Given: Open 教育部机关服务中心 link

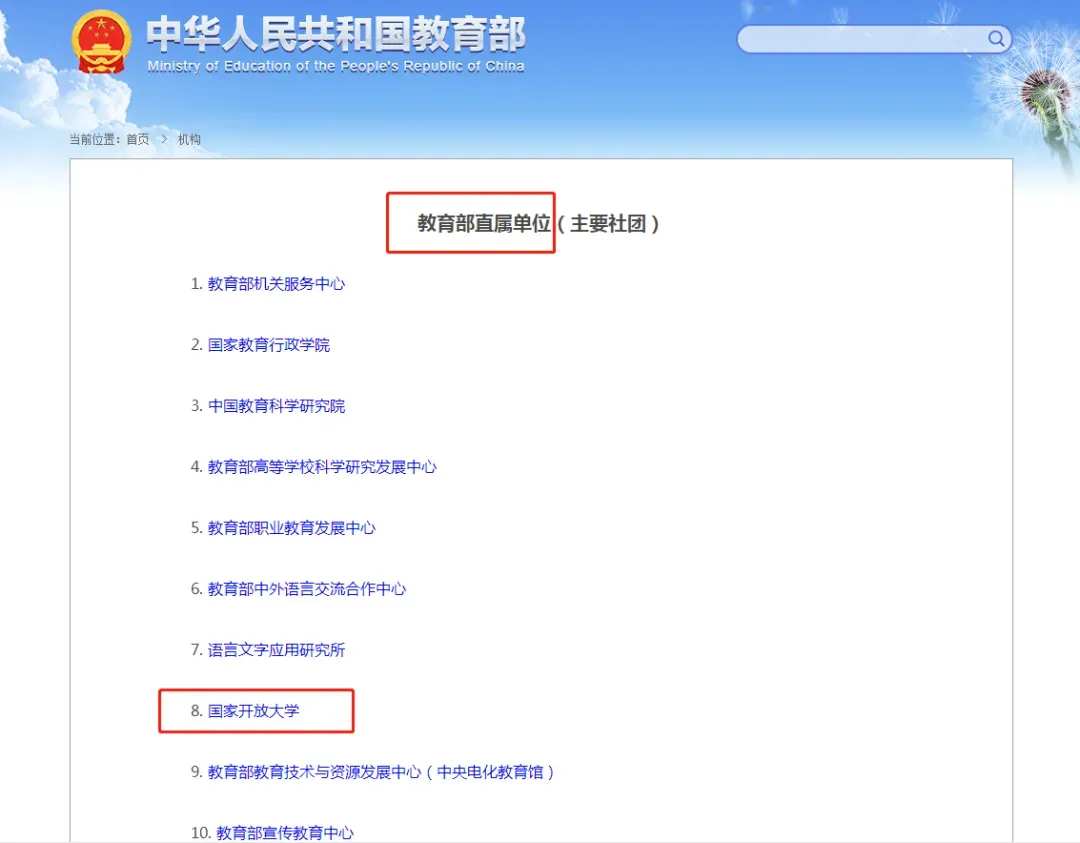Looking at the screenshot, I should pyautogui.click(x=276, y=284).
